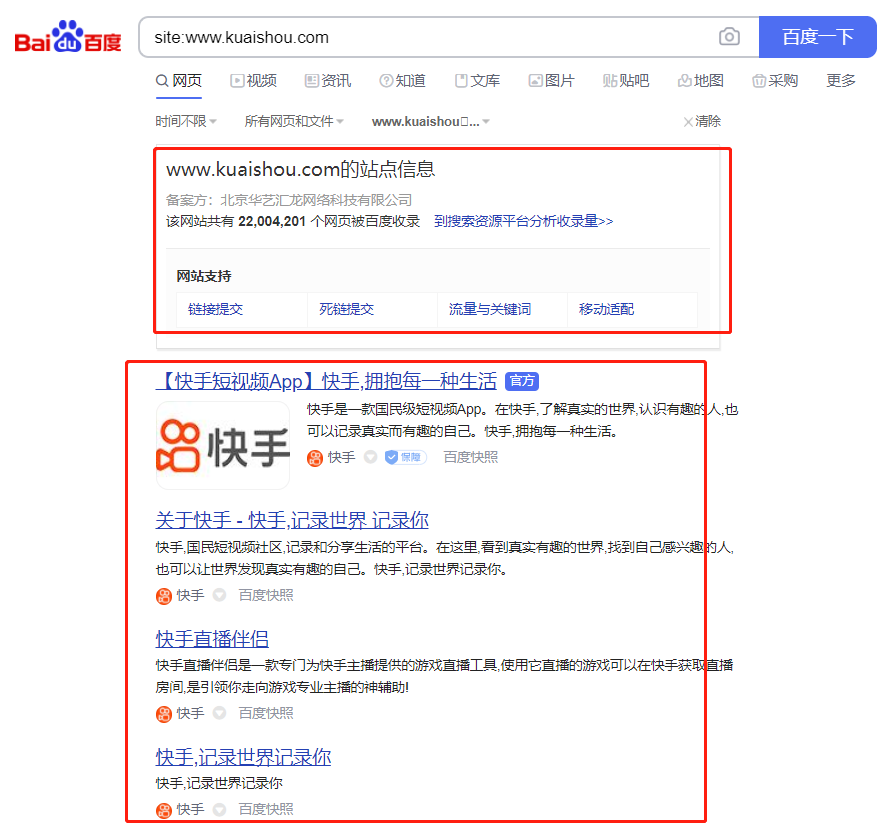Open 百度快照 of first result
The width and height of the screenshot is (892, 827).
tap(470, 457)
